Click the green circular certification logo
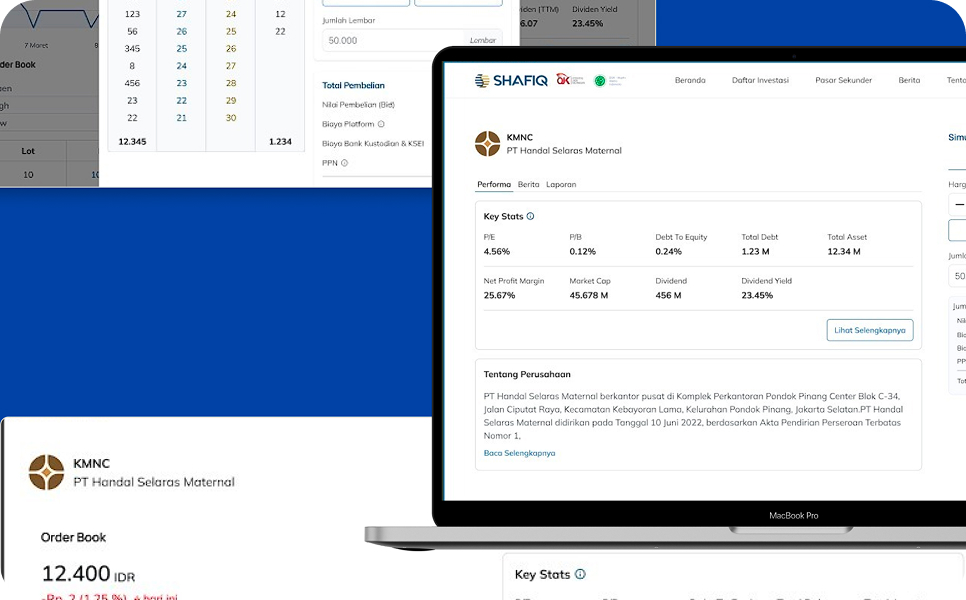Screen dimensions: 966x600 click(x=600, y=80)
